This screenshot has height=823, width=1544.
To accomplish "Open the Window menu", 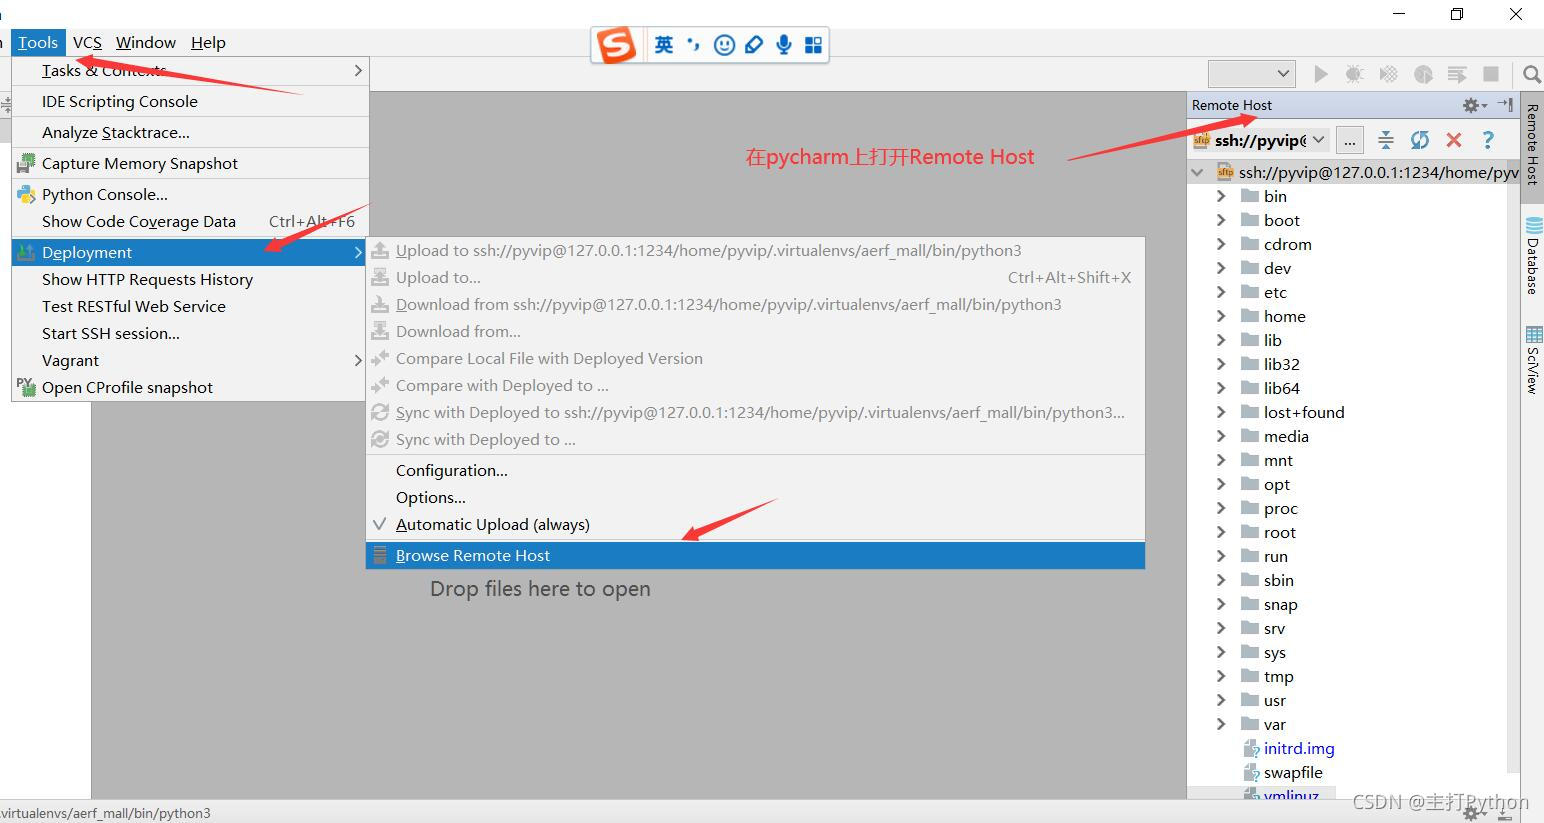I will [146, 42].
